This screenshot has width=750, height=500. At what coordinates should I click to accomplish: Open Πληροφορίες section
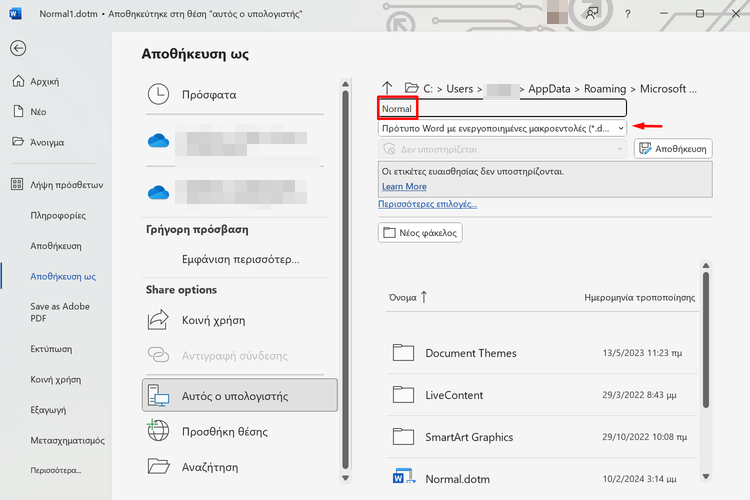click(58, 215)
